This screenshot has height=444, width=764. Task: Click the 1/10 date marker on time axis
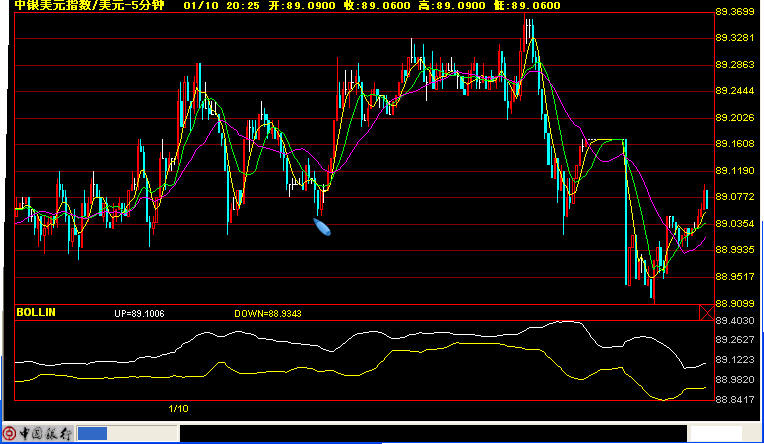tap(178, 408)
